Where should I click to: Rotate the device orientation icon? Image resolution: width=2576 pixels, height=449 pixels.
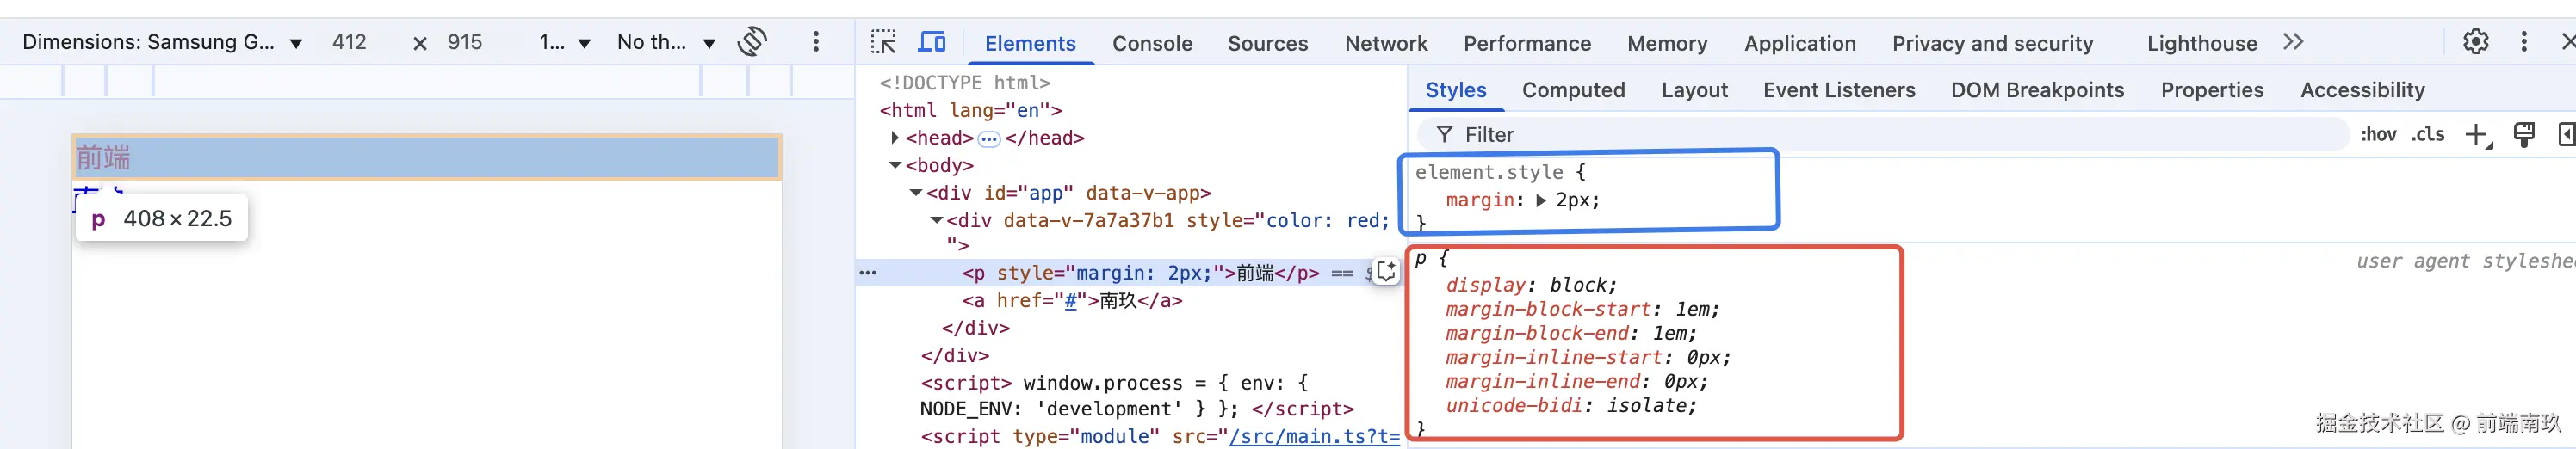tap(752, 42)
